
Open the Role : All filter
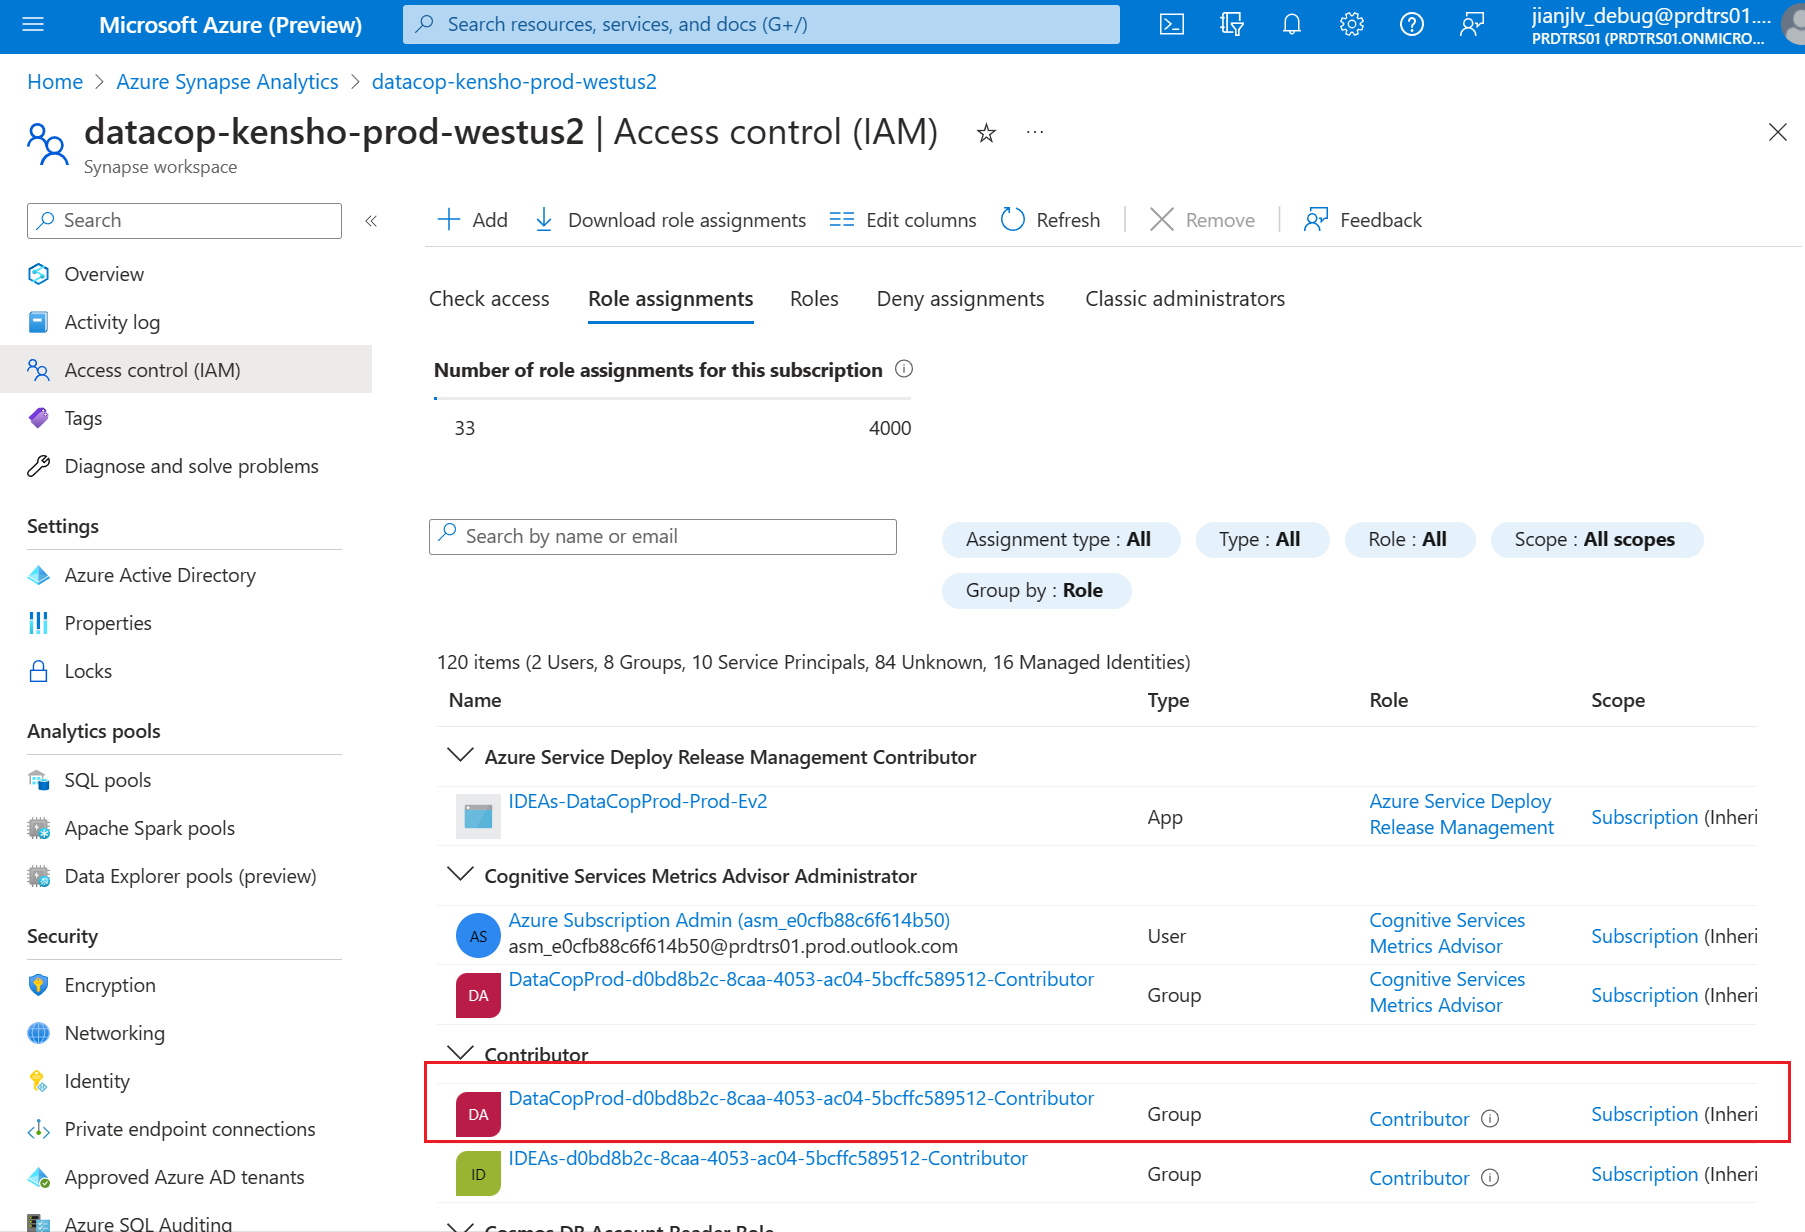click(1409, 539)
